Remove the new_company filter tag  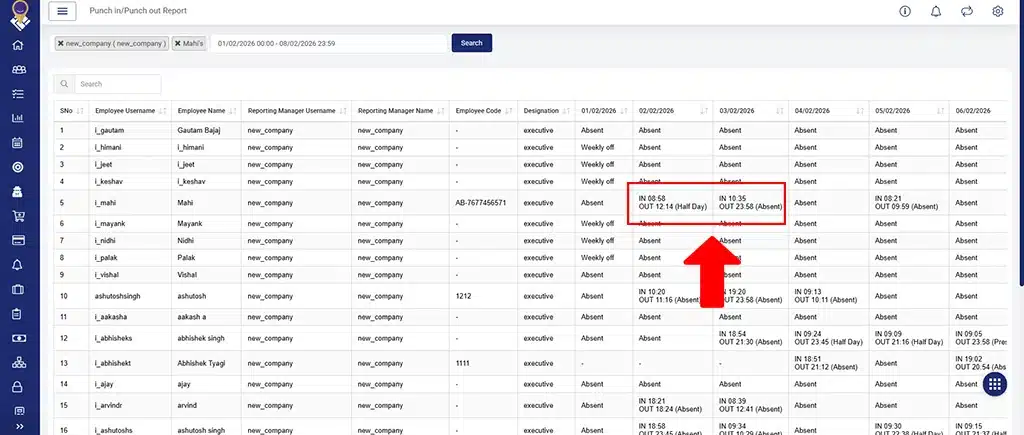(x=61, y=44)
